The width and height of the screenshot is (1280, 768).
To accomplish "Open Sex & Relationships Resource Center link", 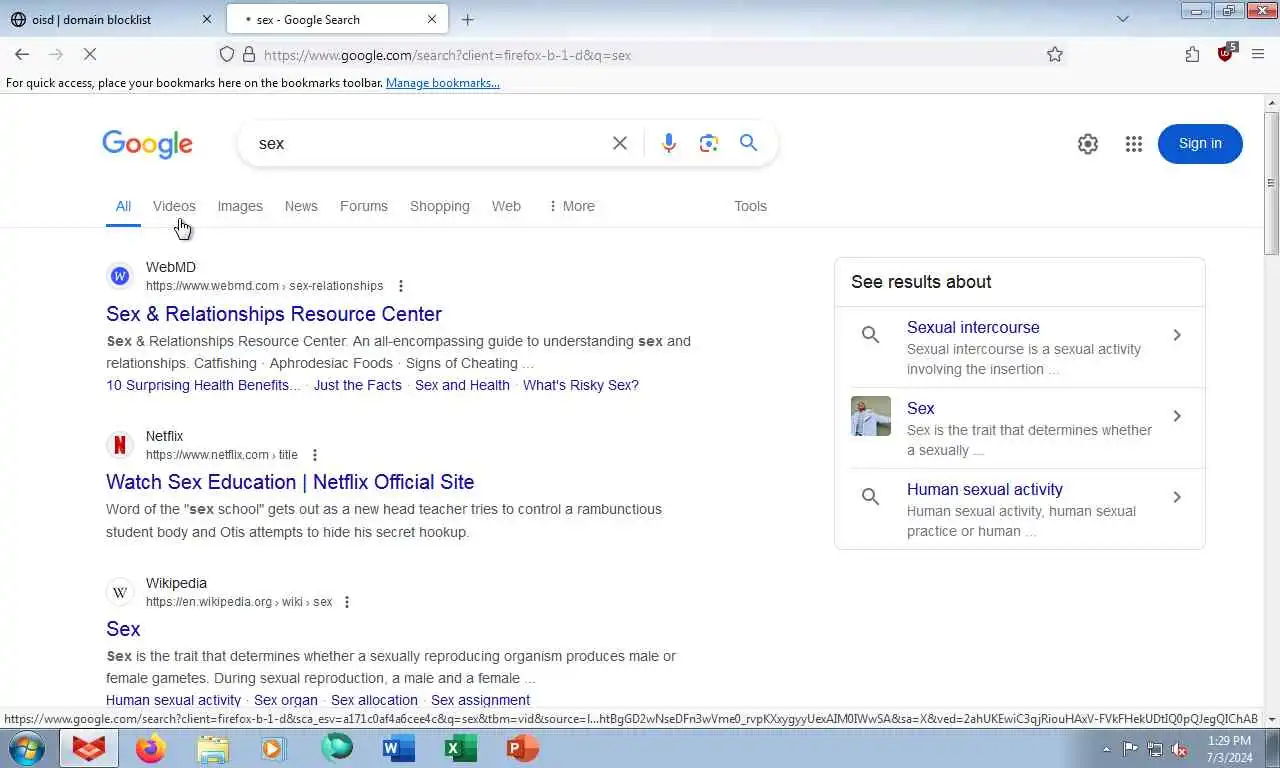I will [x=274, y=314].
